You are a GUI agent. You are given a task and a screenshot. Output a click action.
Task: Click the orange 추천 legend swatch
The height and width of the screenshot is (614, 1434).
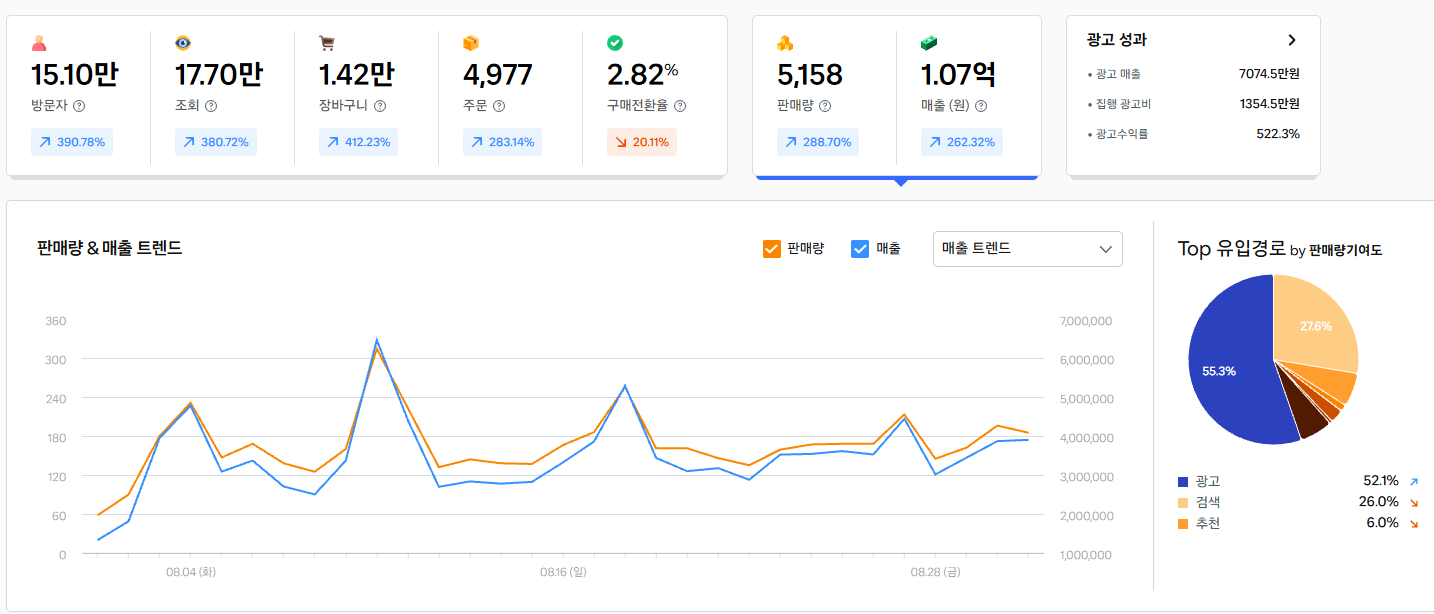(1183, 524)
